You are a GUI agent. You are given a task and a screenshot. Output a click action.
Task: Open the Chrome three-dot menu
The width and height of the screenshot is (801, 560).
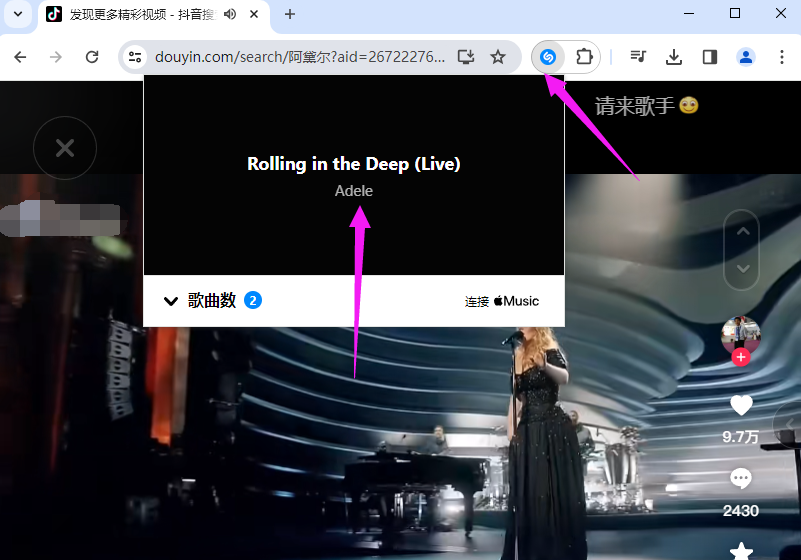pyautogui.click(x=782, y=57)
